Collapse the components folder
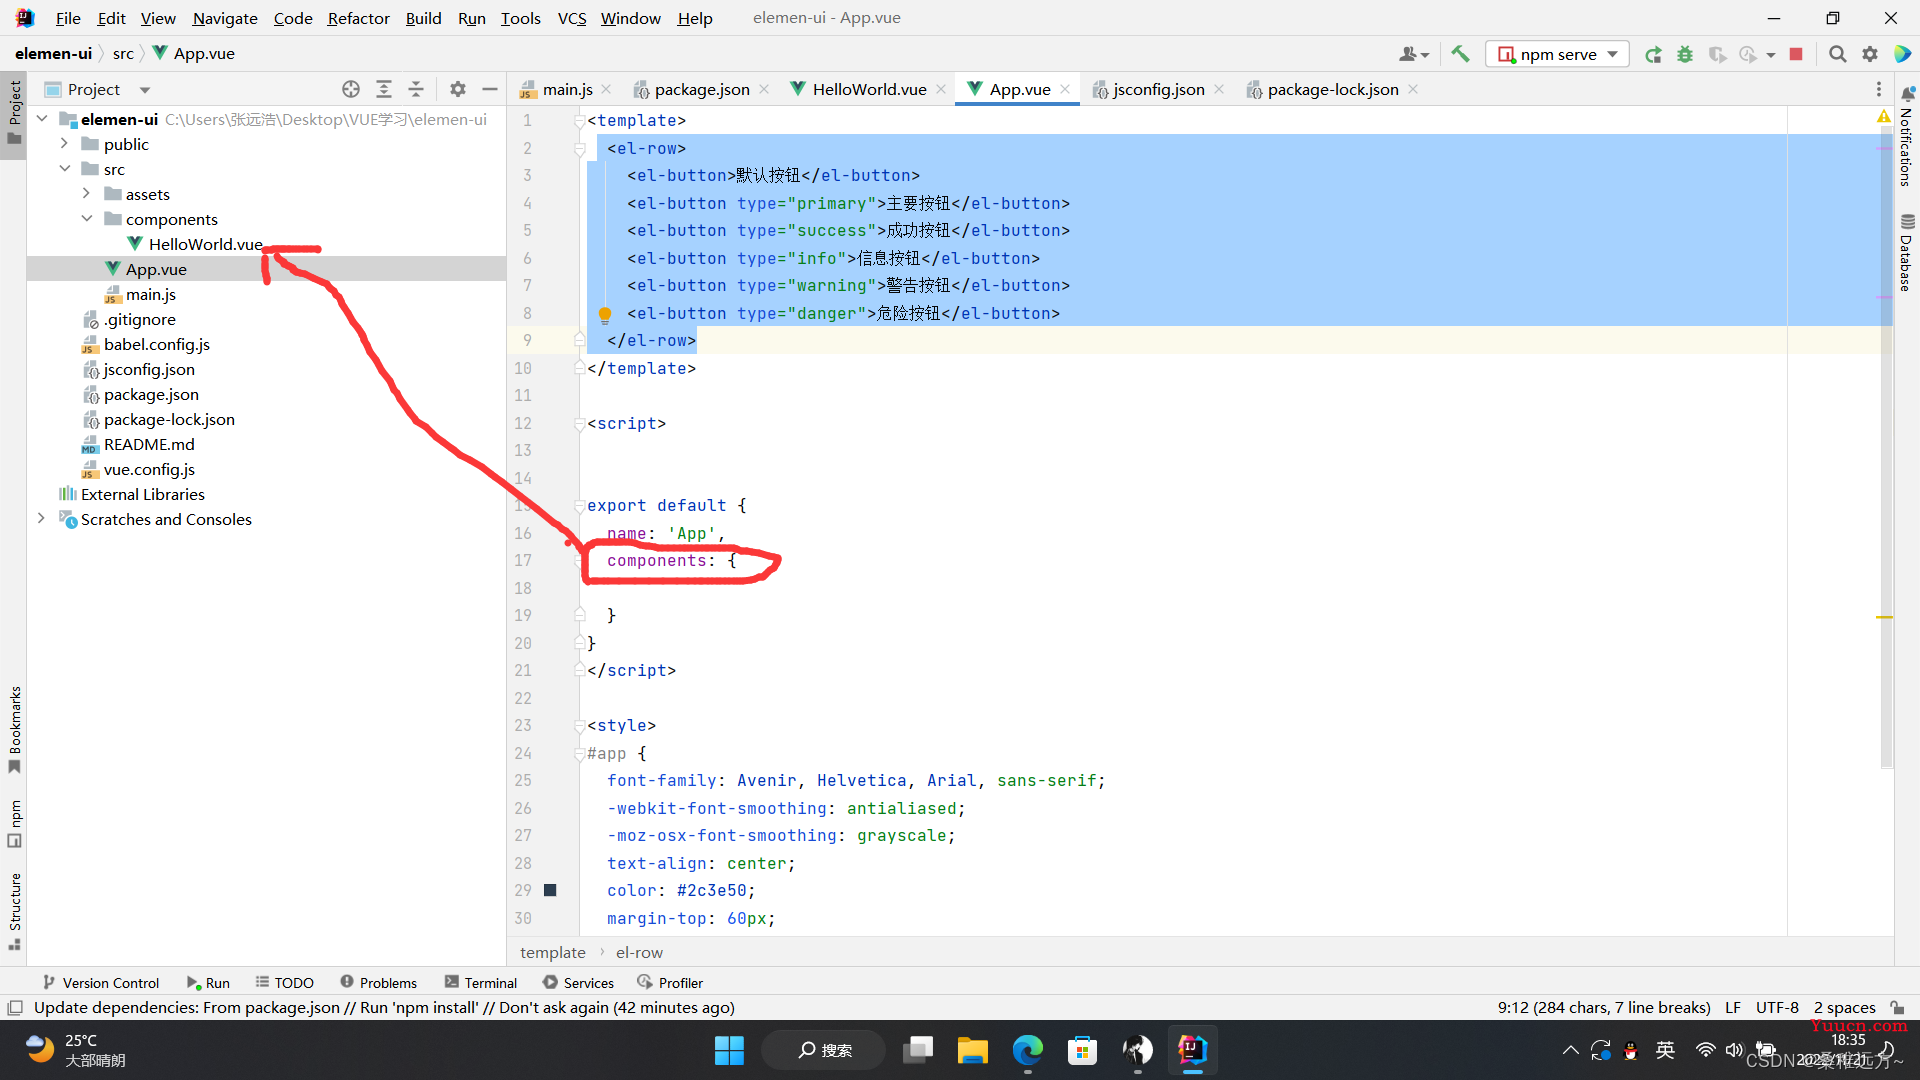Screen dimensions: 1920x1080 (x=86, y=219)
